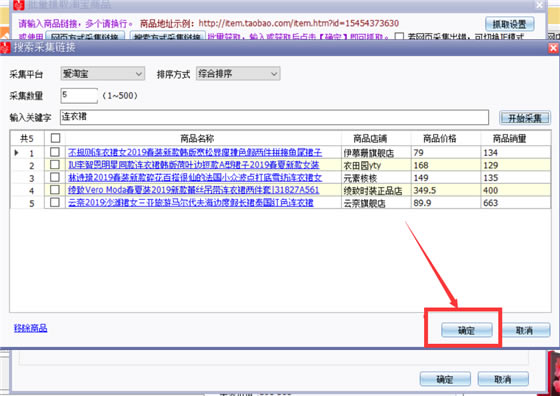Click the 商品销量 column header
This screenshot has width=560, height=396.
pyautogui.click(x=510, y=139)
